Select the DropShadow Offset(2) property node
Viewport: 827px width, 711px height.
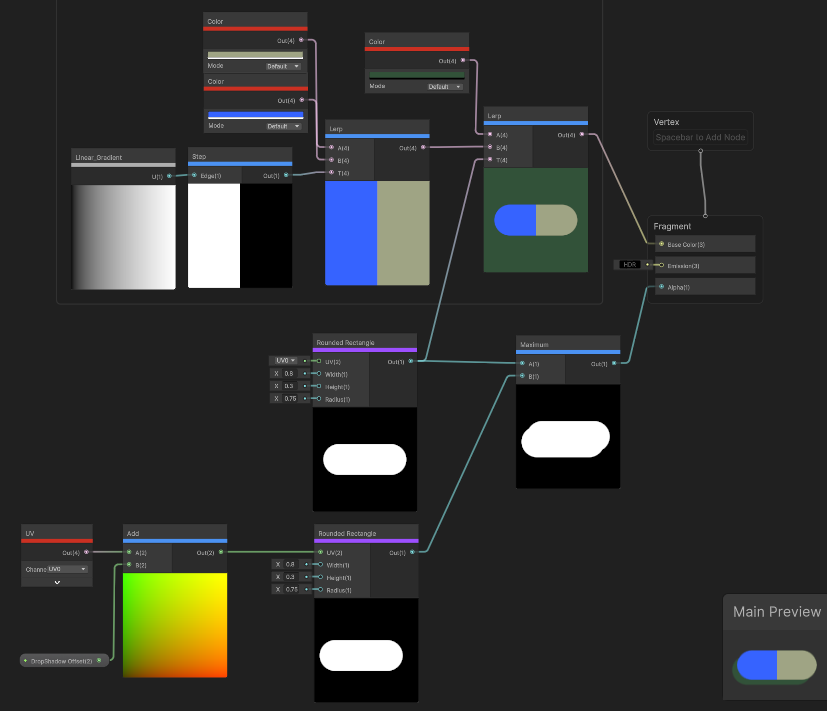coord(62,661)
